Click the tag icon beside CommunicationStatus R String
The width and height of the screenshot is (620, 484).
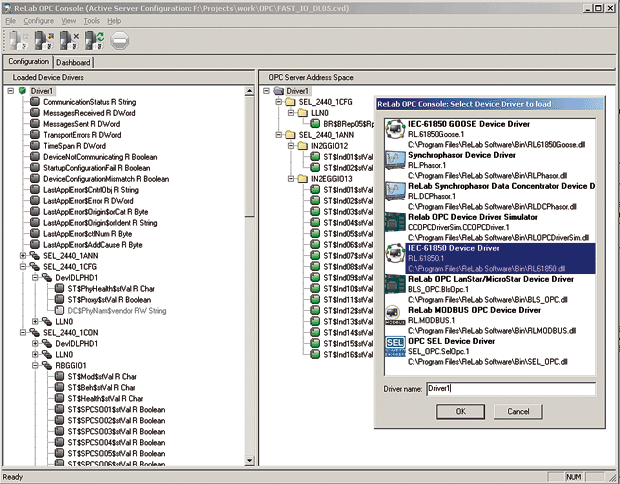coord(35,102)
